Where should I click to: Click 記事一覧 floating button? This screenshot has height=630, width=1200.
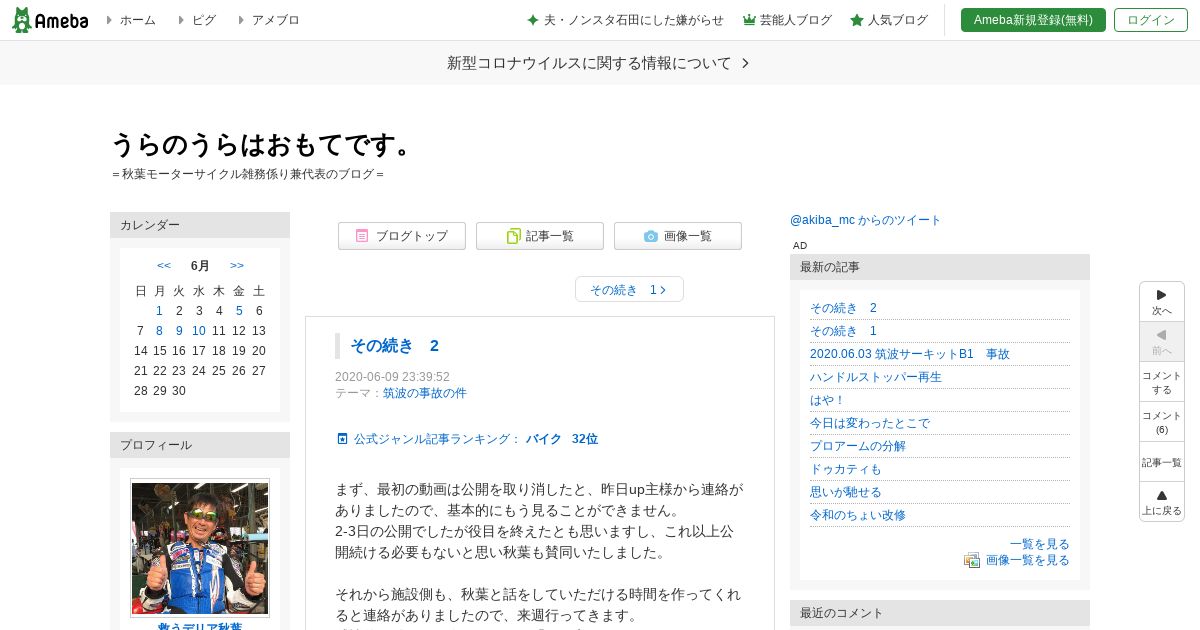point(1162,462)
